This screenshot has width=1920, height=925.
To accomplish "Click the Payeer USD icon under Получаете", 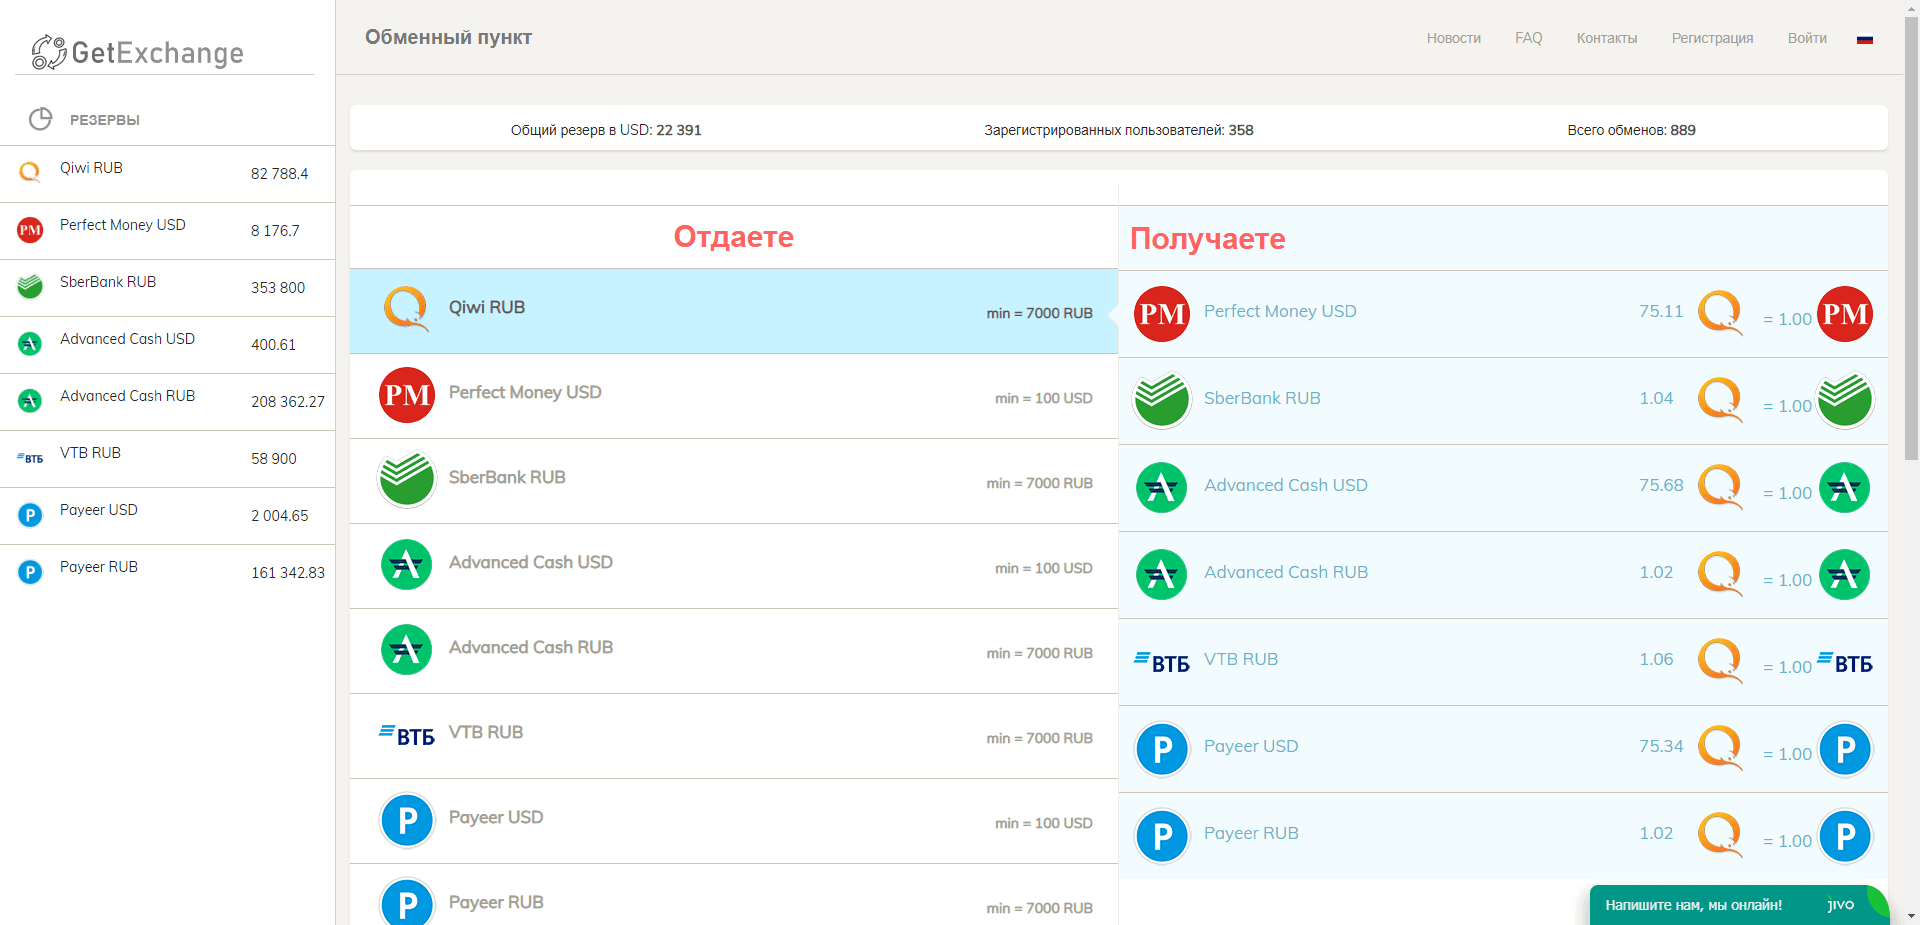I will 1161,748.
